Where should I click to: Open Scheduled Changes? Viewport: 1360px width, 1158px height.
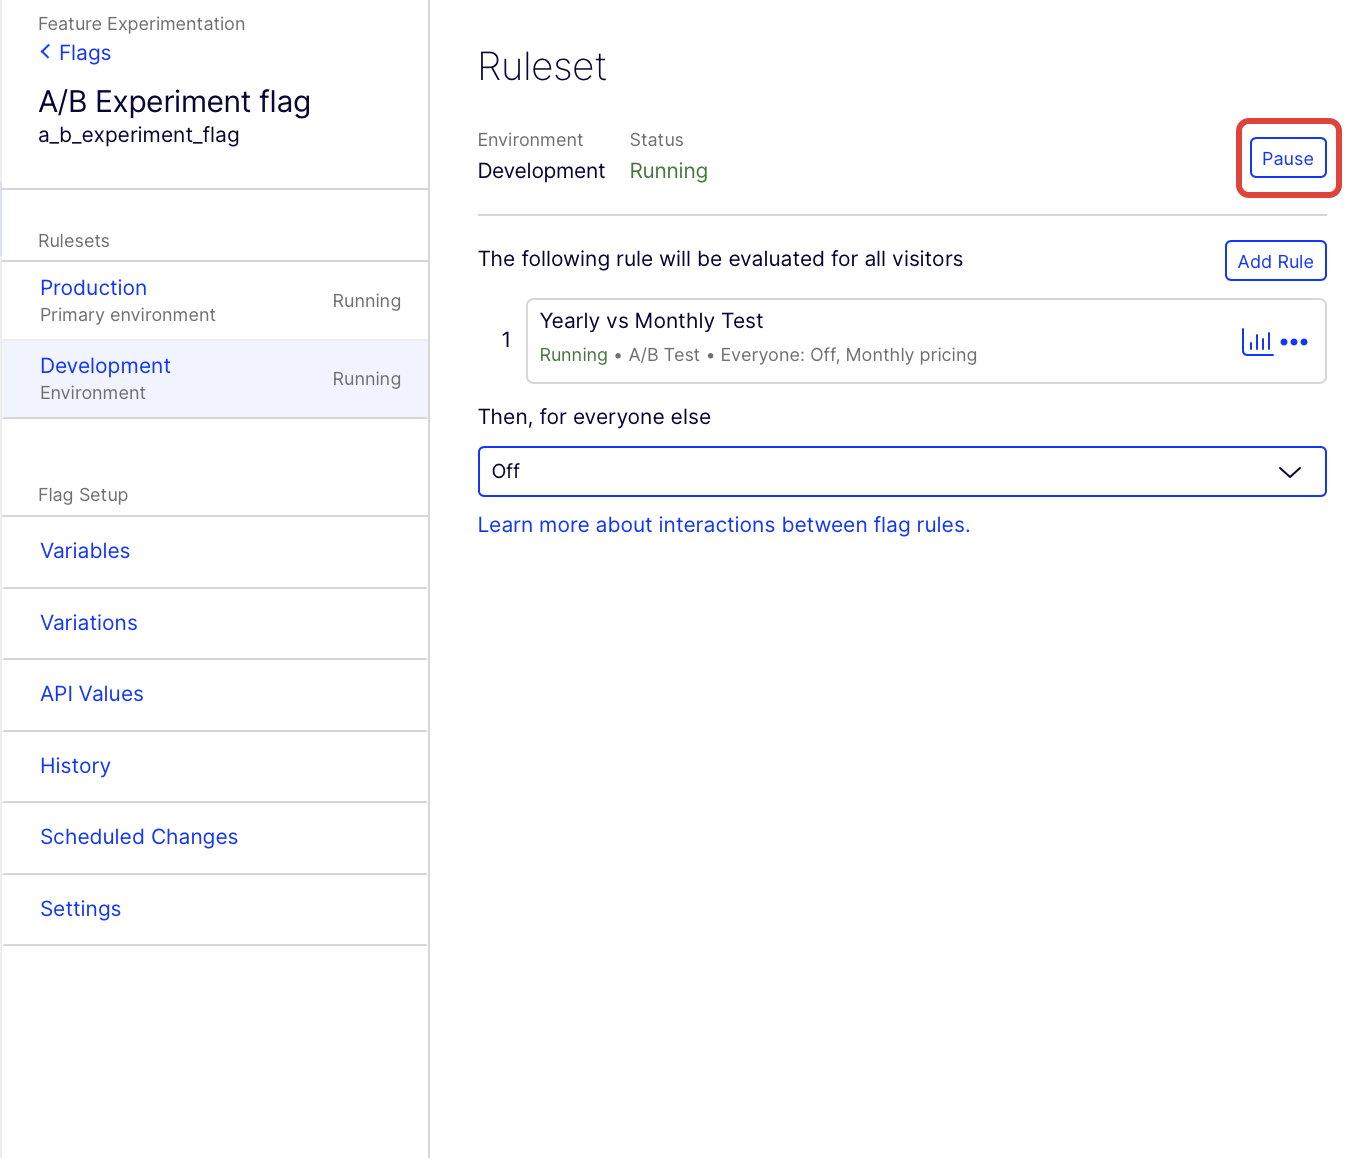click(x=139, y=837)
